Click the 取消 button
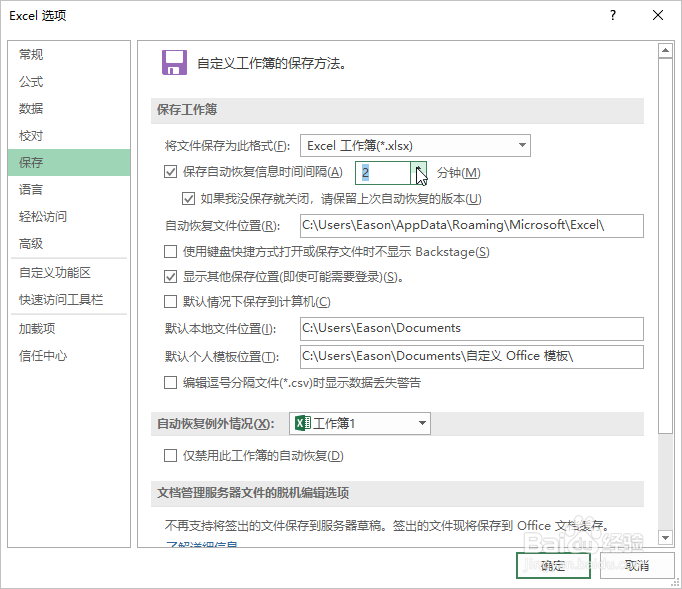 637,566
